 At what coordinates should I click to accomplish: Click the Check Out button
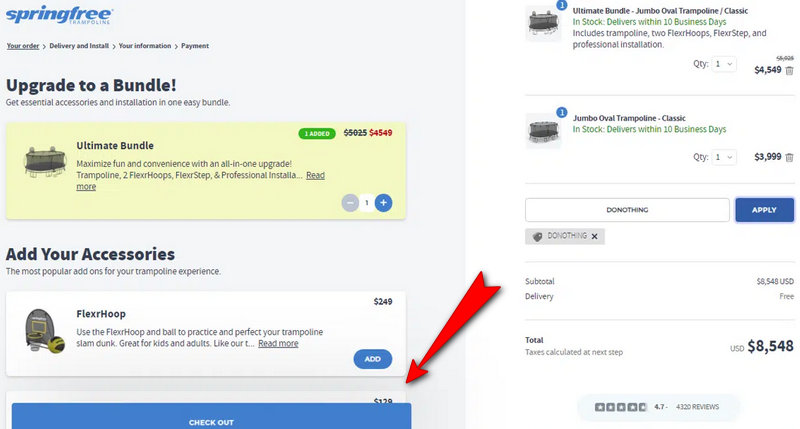[211, 421]
